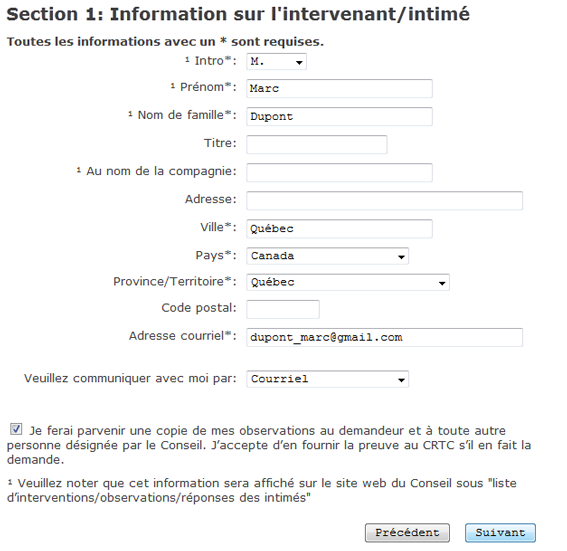Select the Adresse courriel email field
Image resolution: width=567 pixels, height=551 pixels.
pos(384,337)
